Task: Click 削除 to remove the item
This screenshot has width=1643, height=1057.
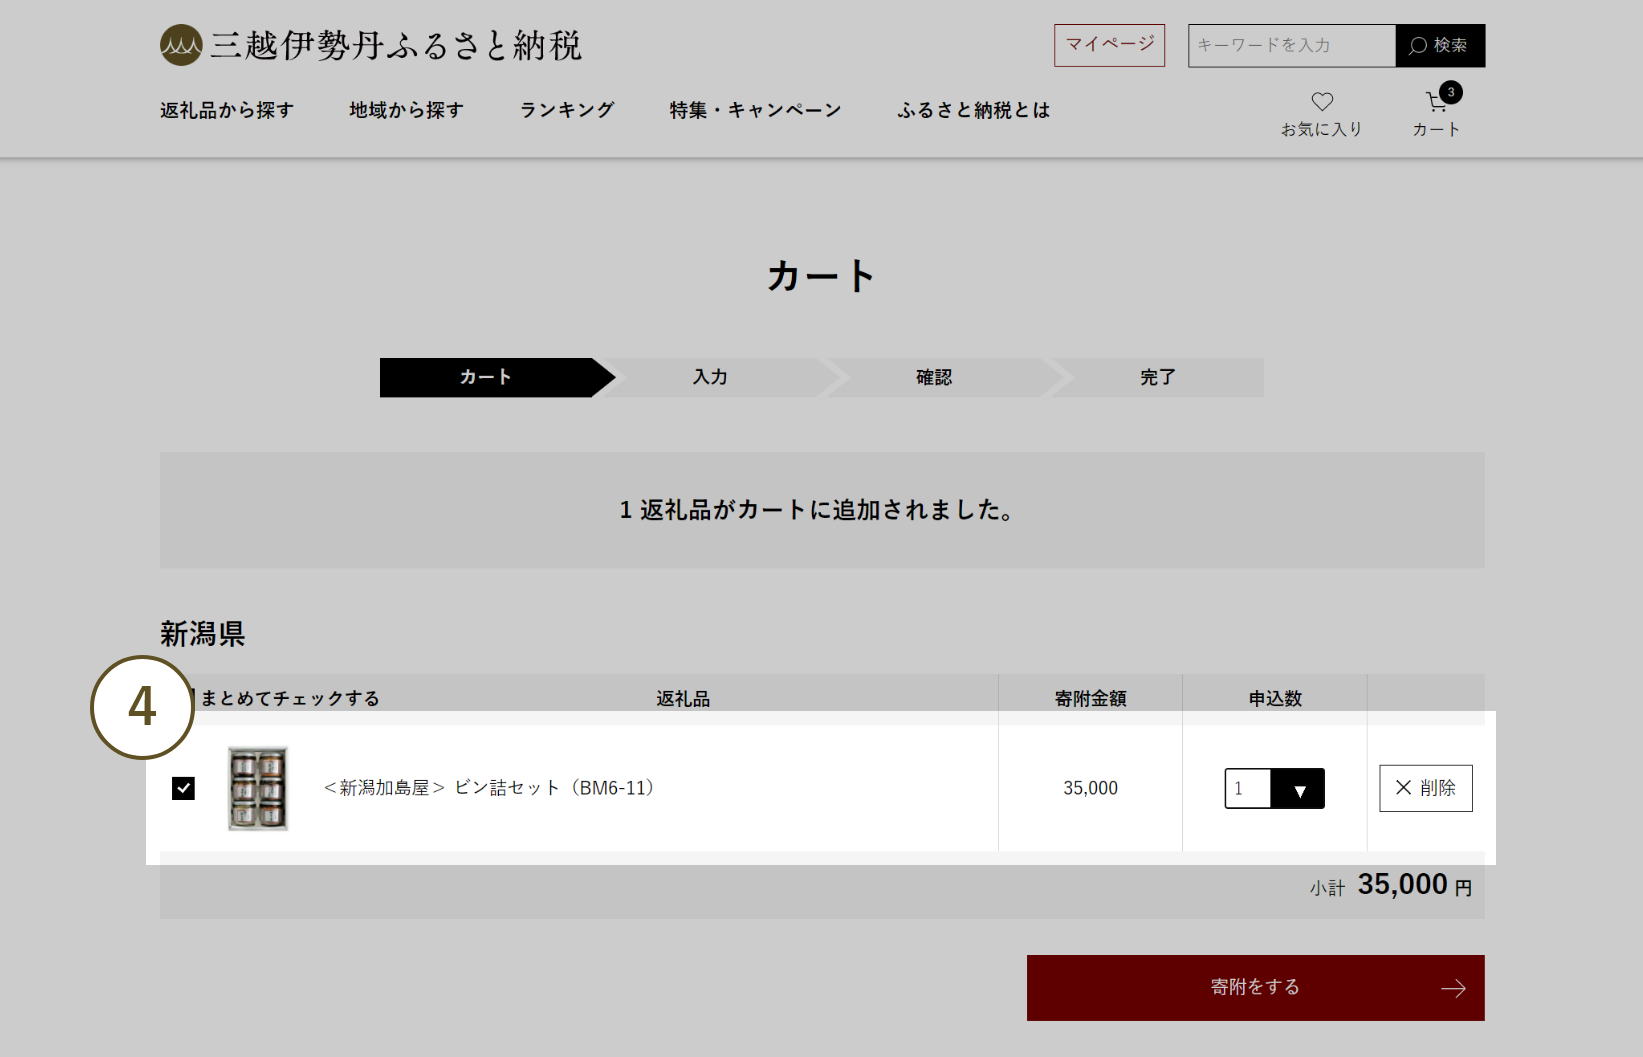Action: 1425,788
